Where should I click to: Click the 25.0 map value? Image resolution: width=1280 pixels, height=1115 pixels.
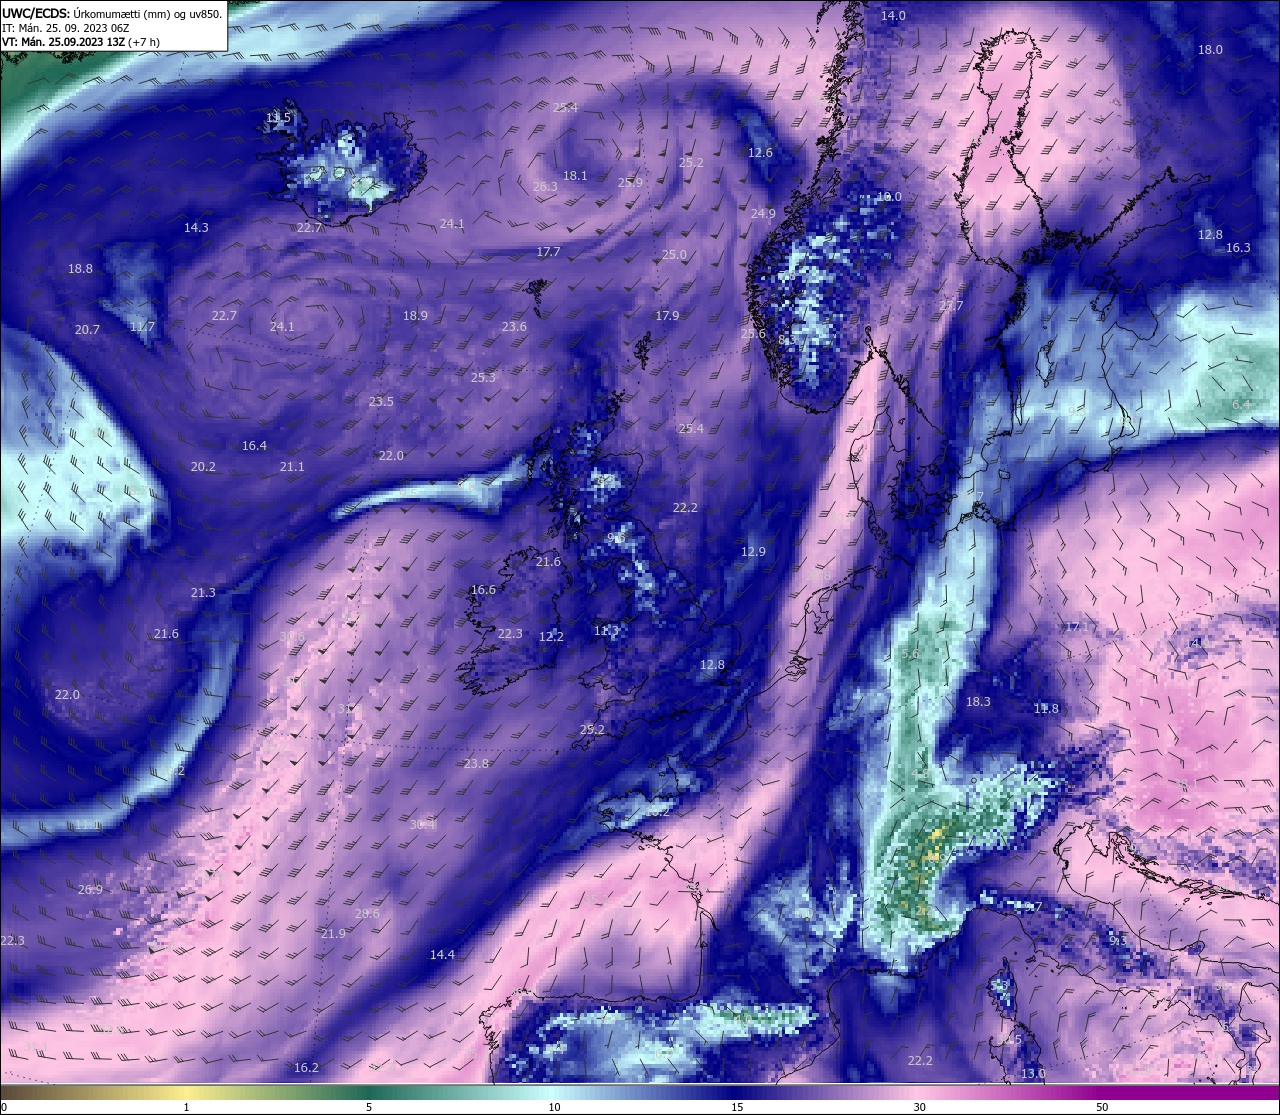674,254
